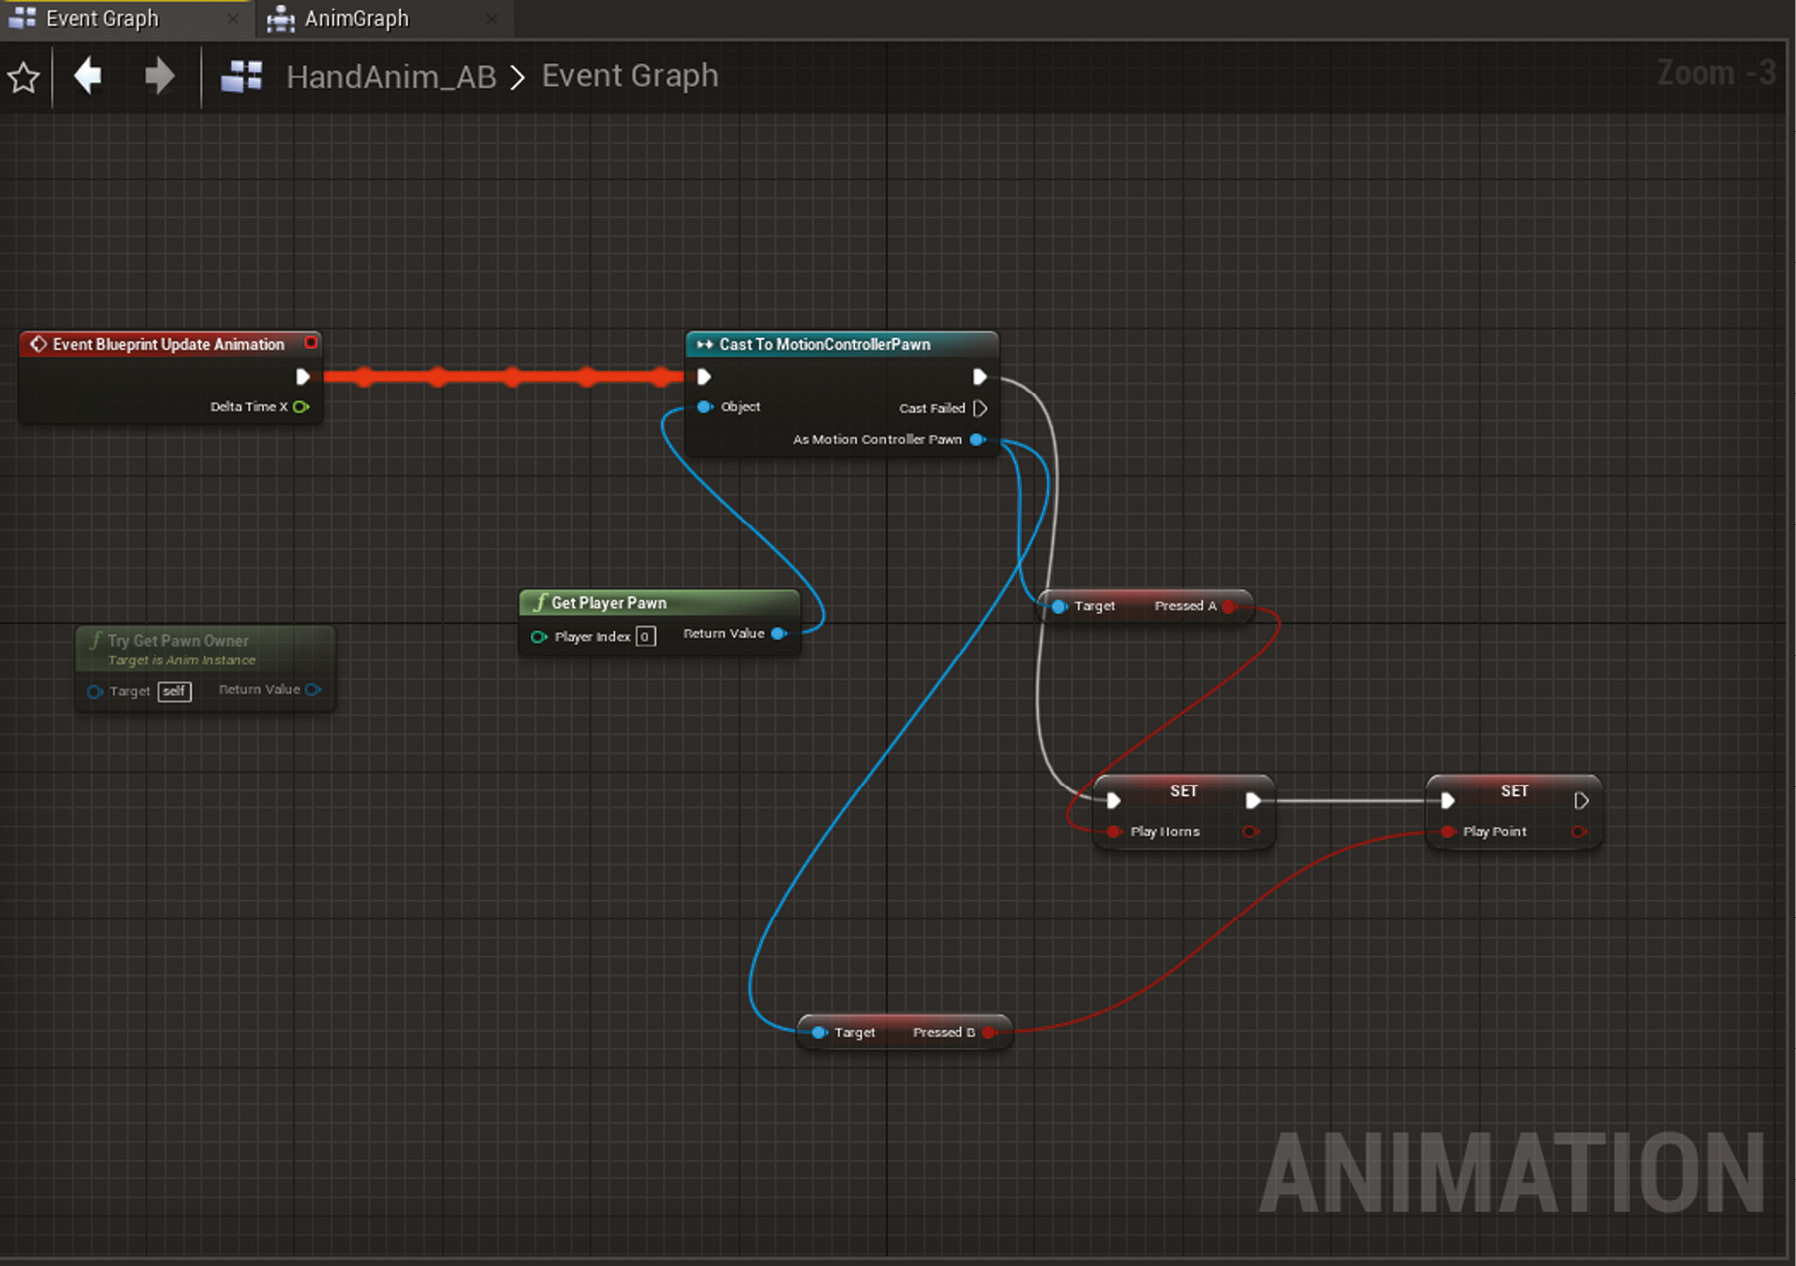
Task: Toggle the Play Point boolean input pin
Action: (1447, 832)
